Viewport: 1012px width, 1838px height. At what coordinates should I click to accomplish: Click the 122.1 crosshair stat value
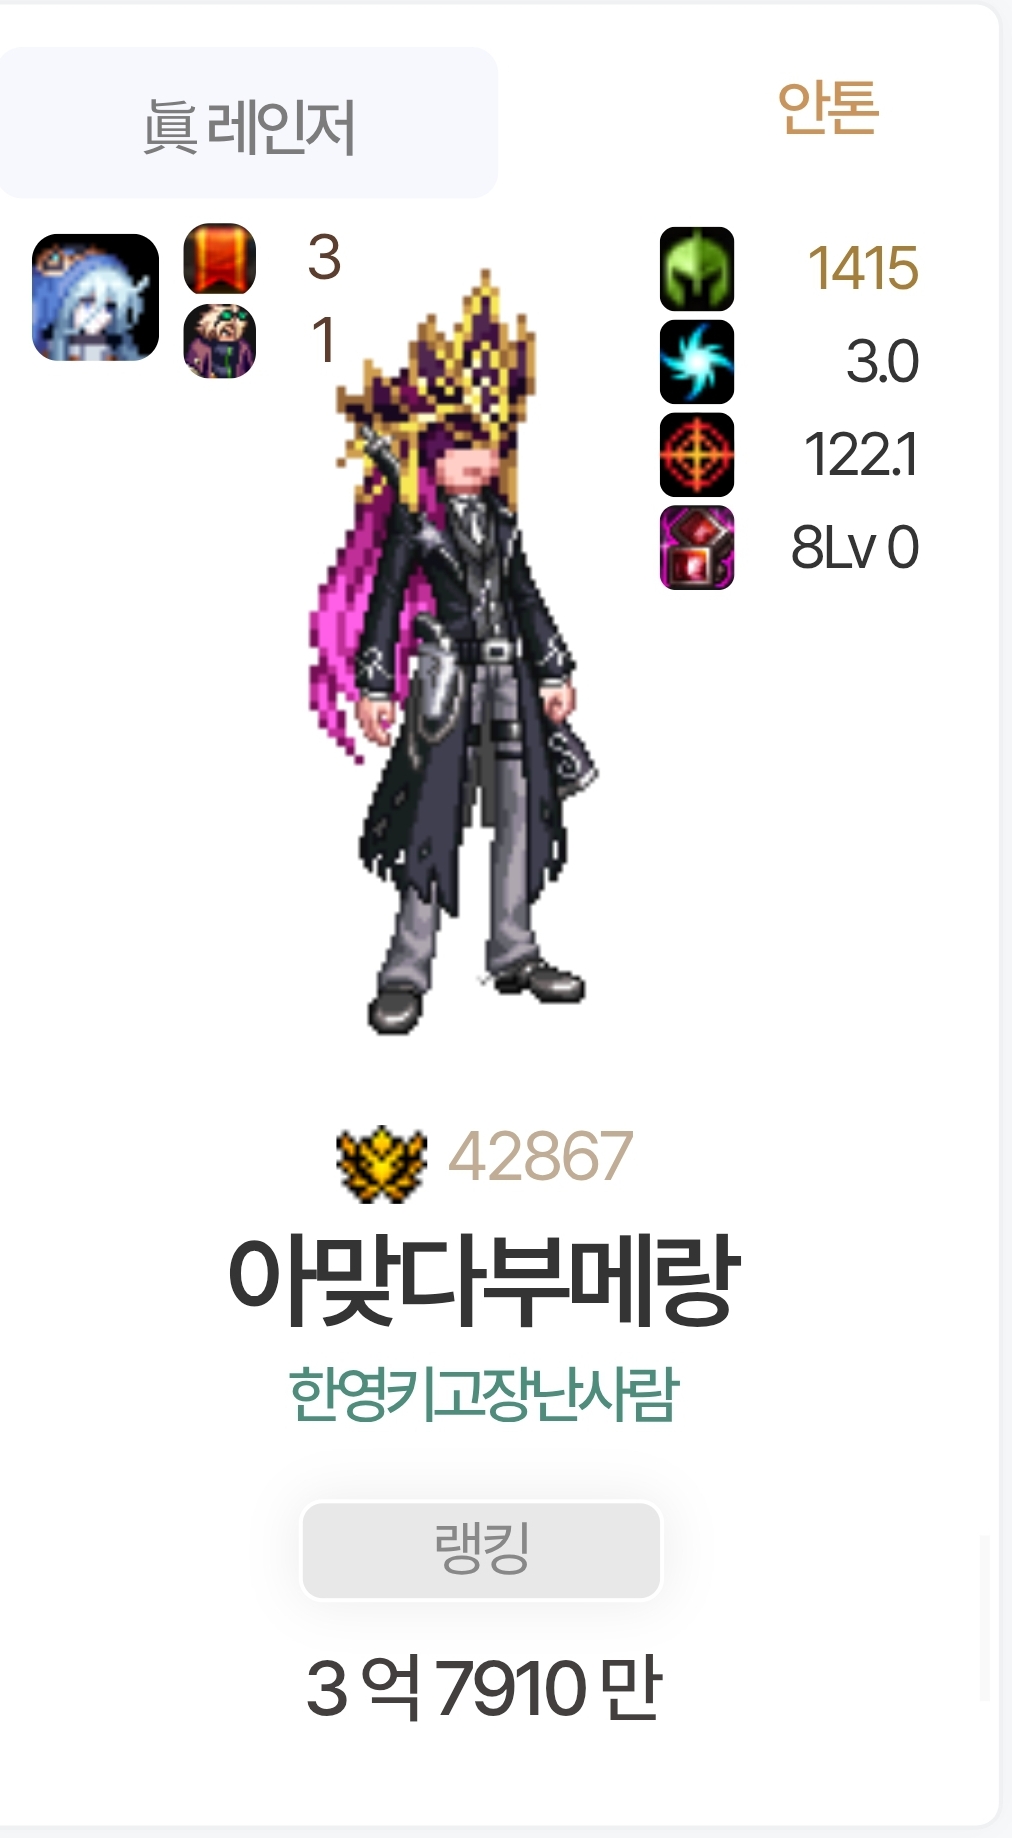[x=861, y=454]
